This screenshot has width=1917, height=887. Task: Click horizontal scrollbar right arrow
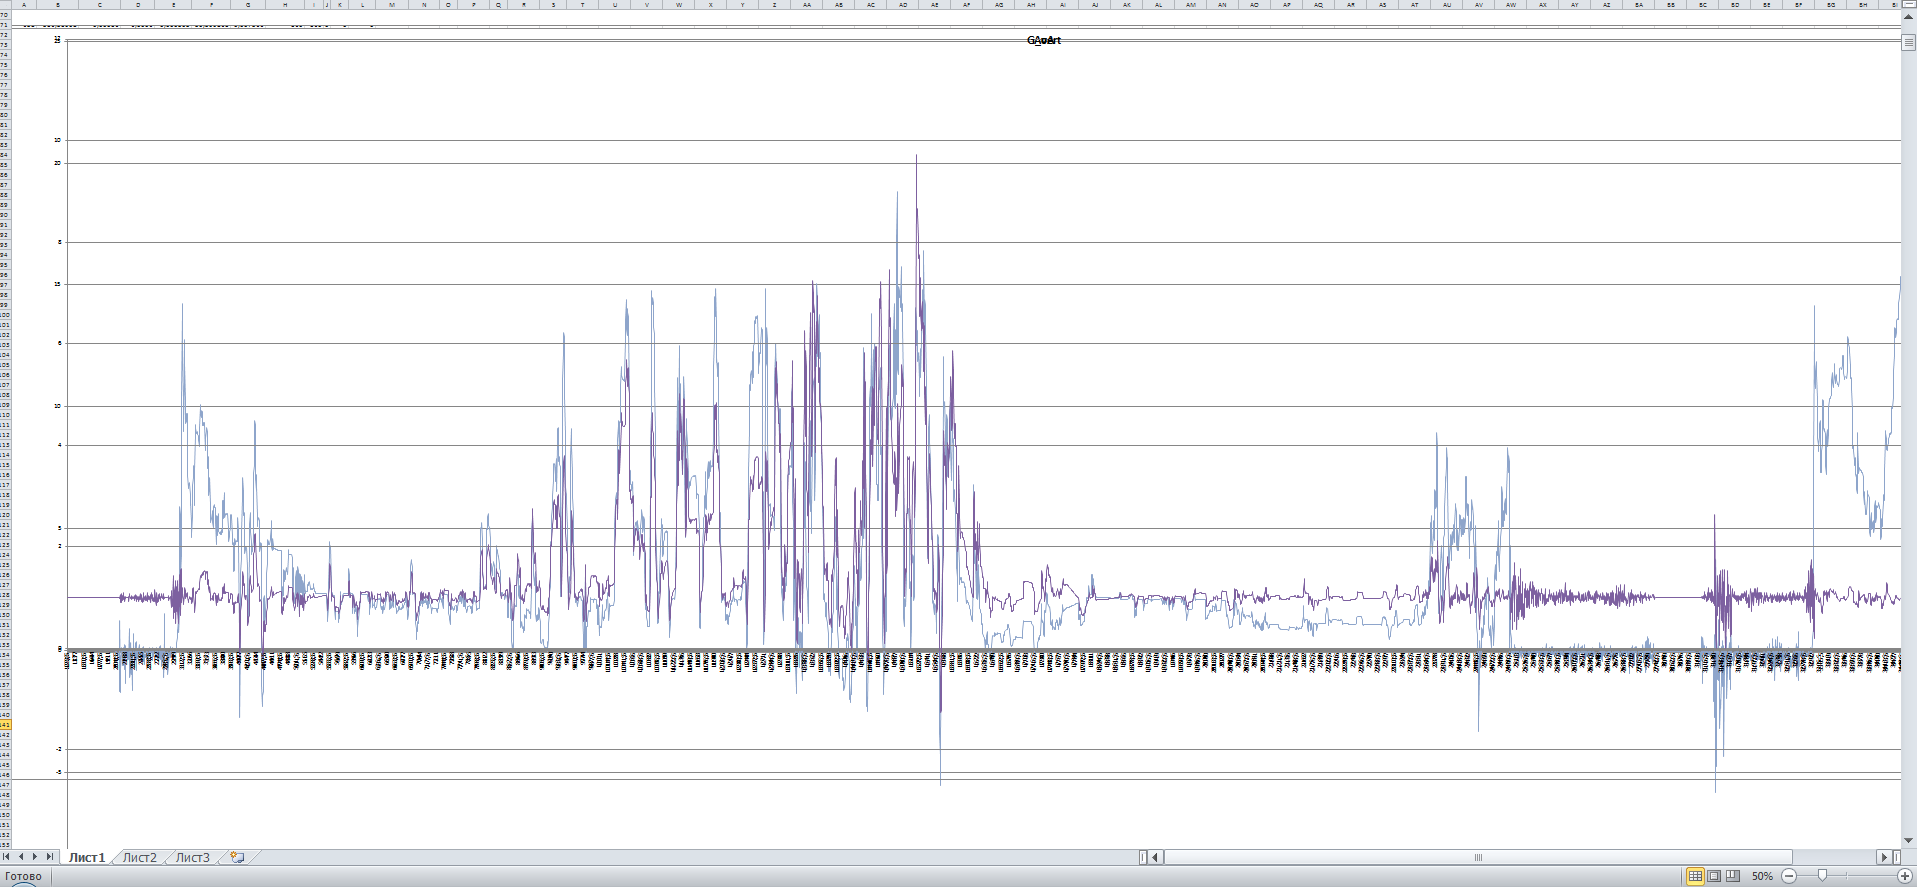click(1884, 857)
